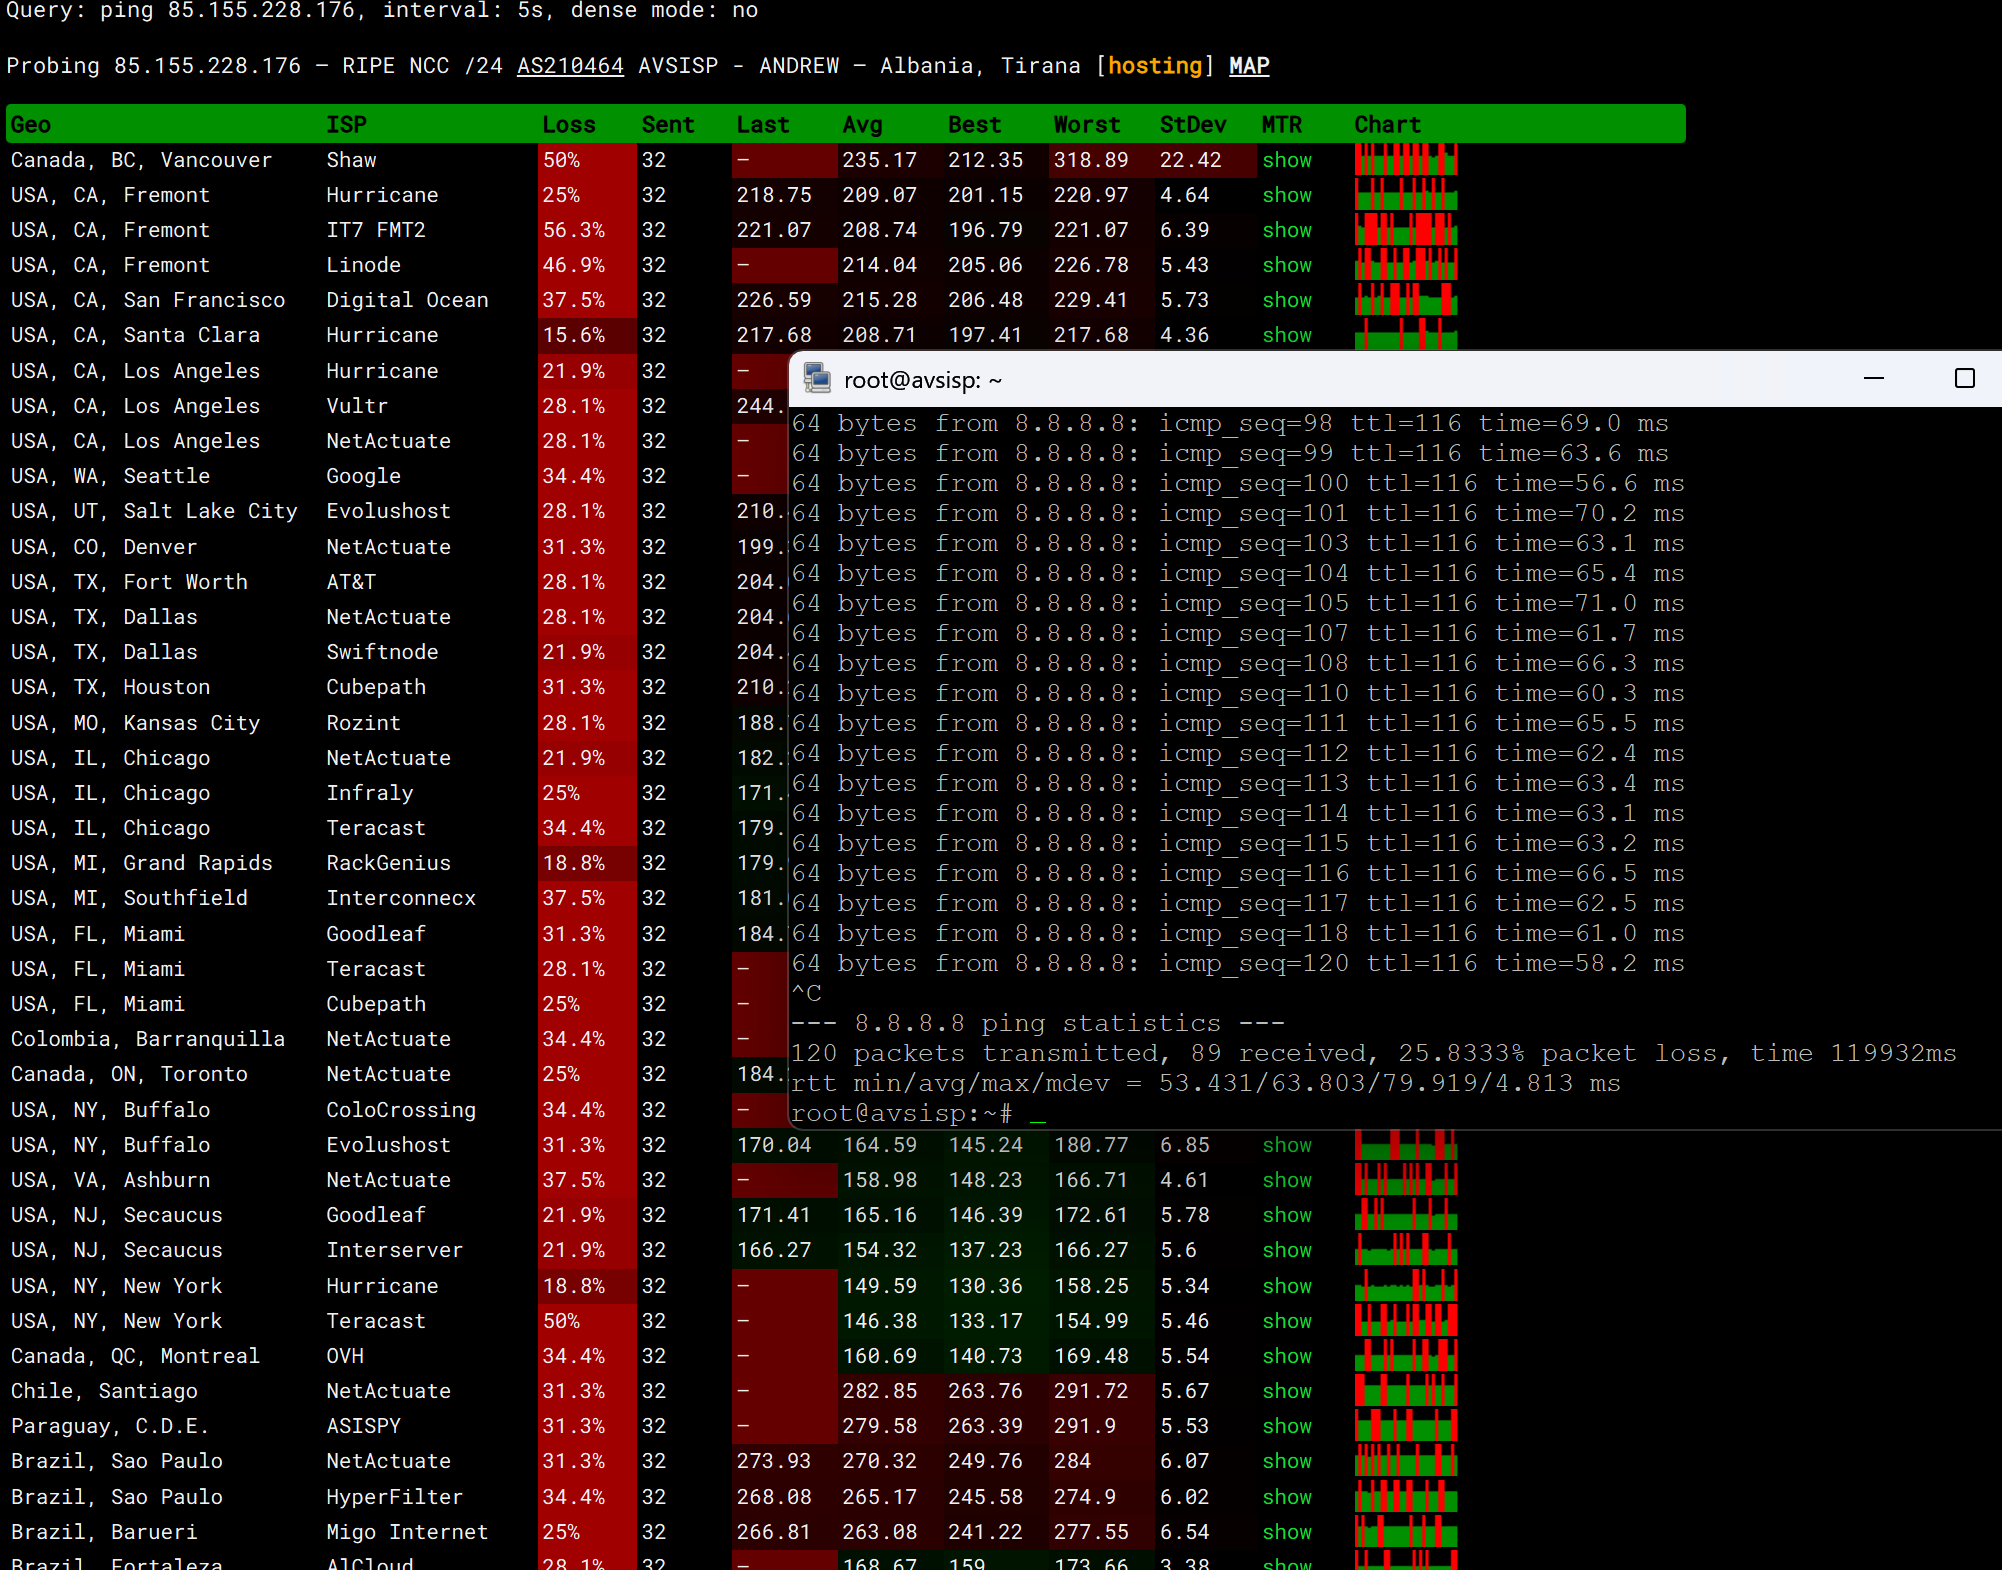Viewport: 2002px width, 1570px height.
Task: Click show for the Montreal OVH row
Action: [x=1287, y=1356]
